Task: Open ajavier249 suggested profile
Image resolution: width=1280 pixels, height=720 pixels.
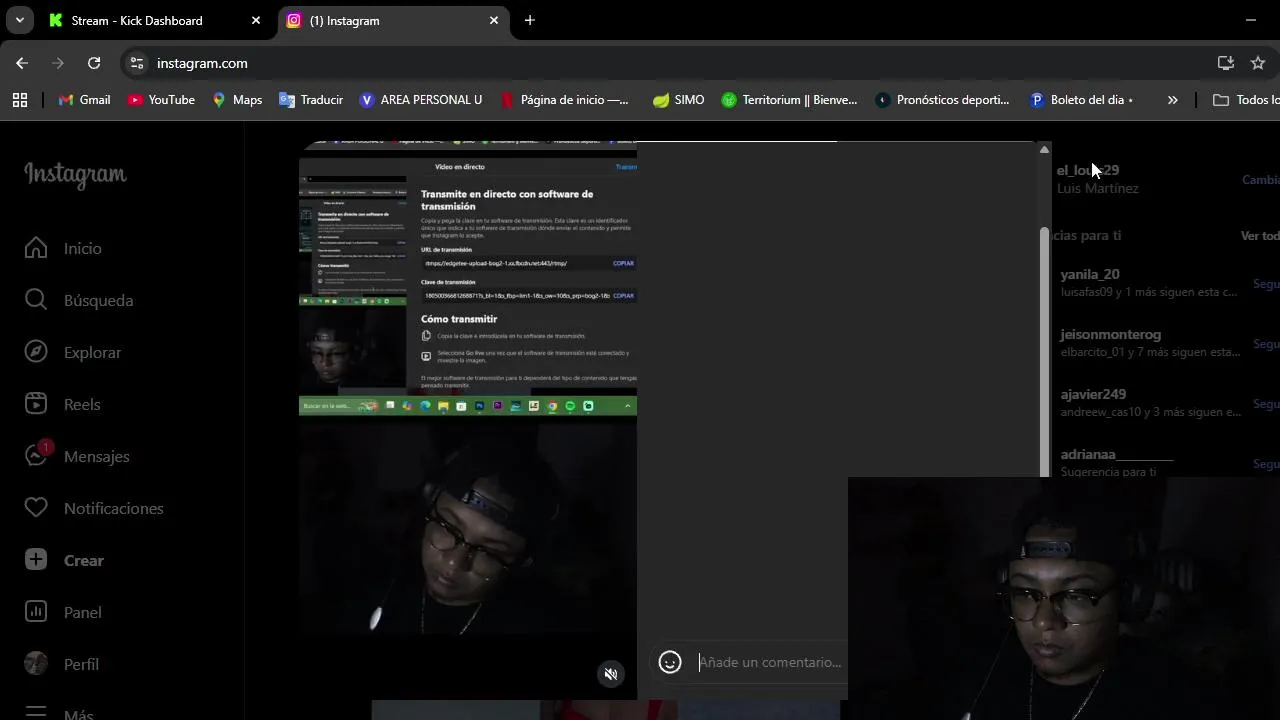Action: pos(1093,394)
